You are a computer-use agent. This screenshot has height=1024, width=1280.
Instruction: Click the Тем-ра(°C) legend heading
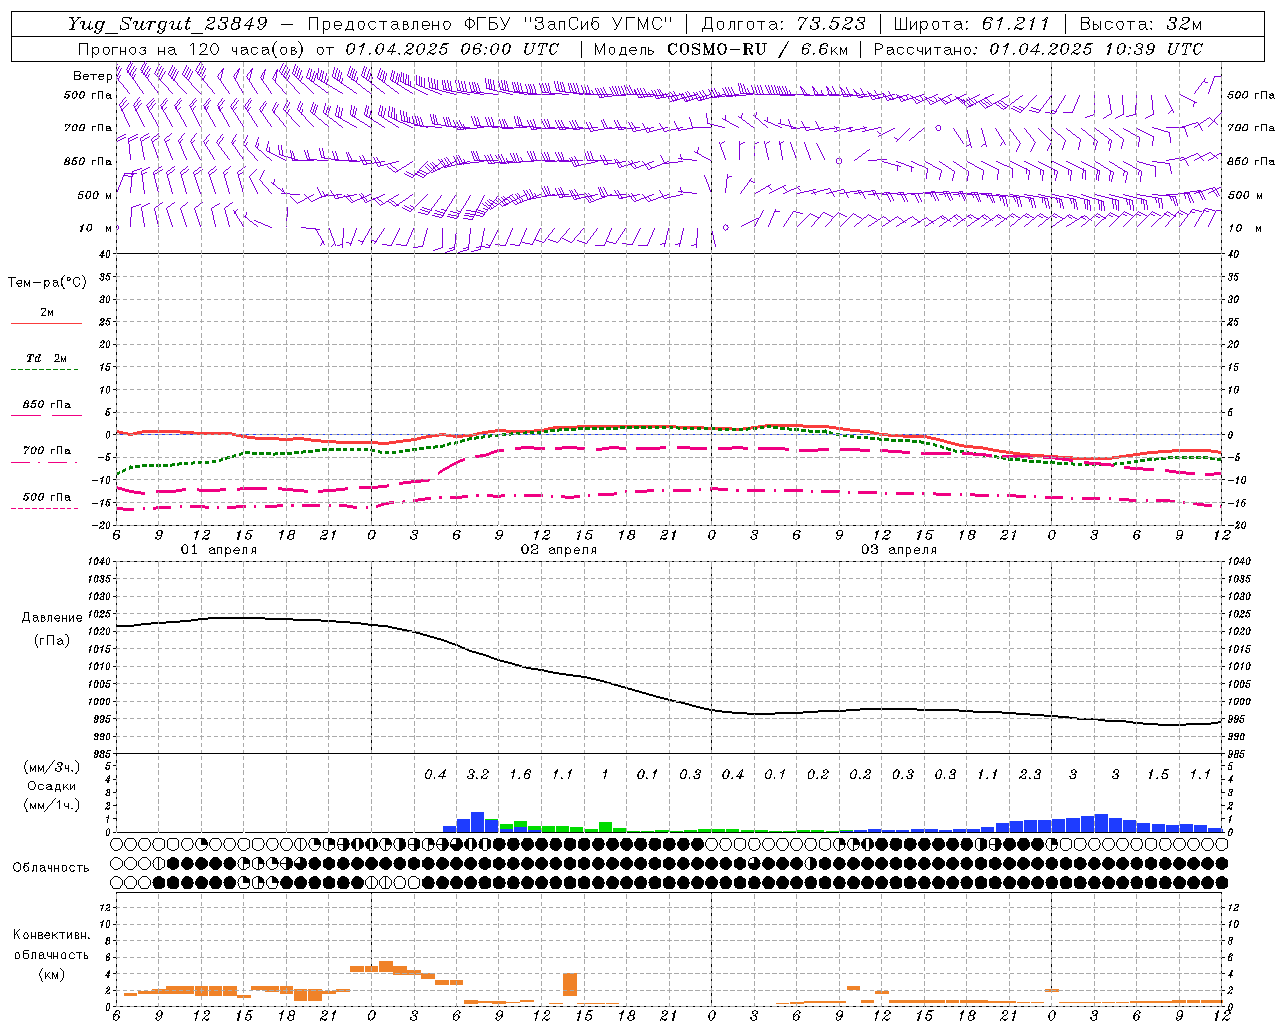point(47,283)
